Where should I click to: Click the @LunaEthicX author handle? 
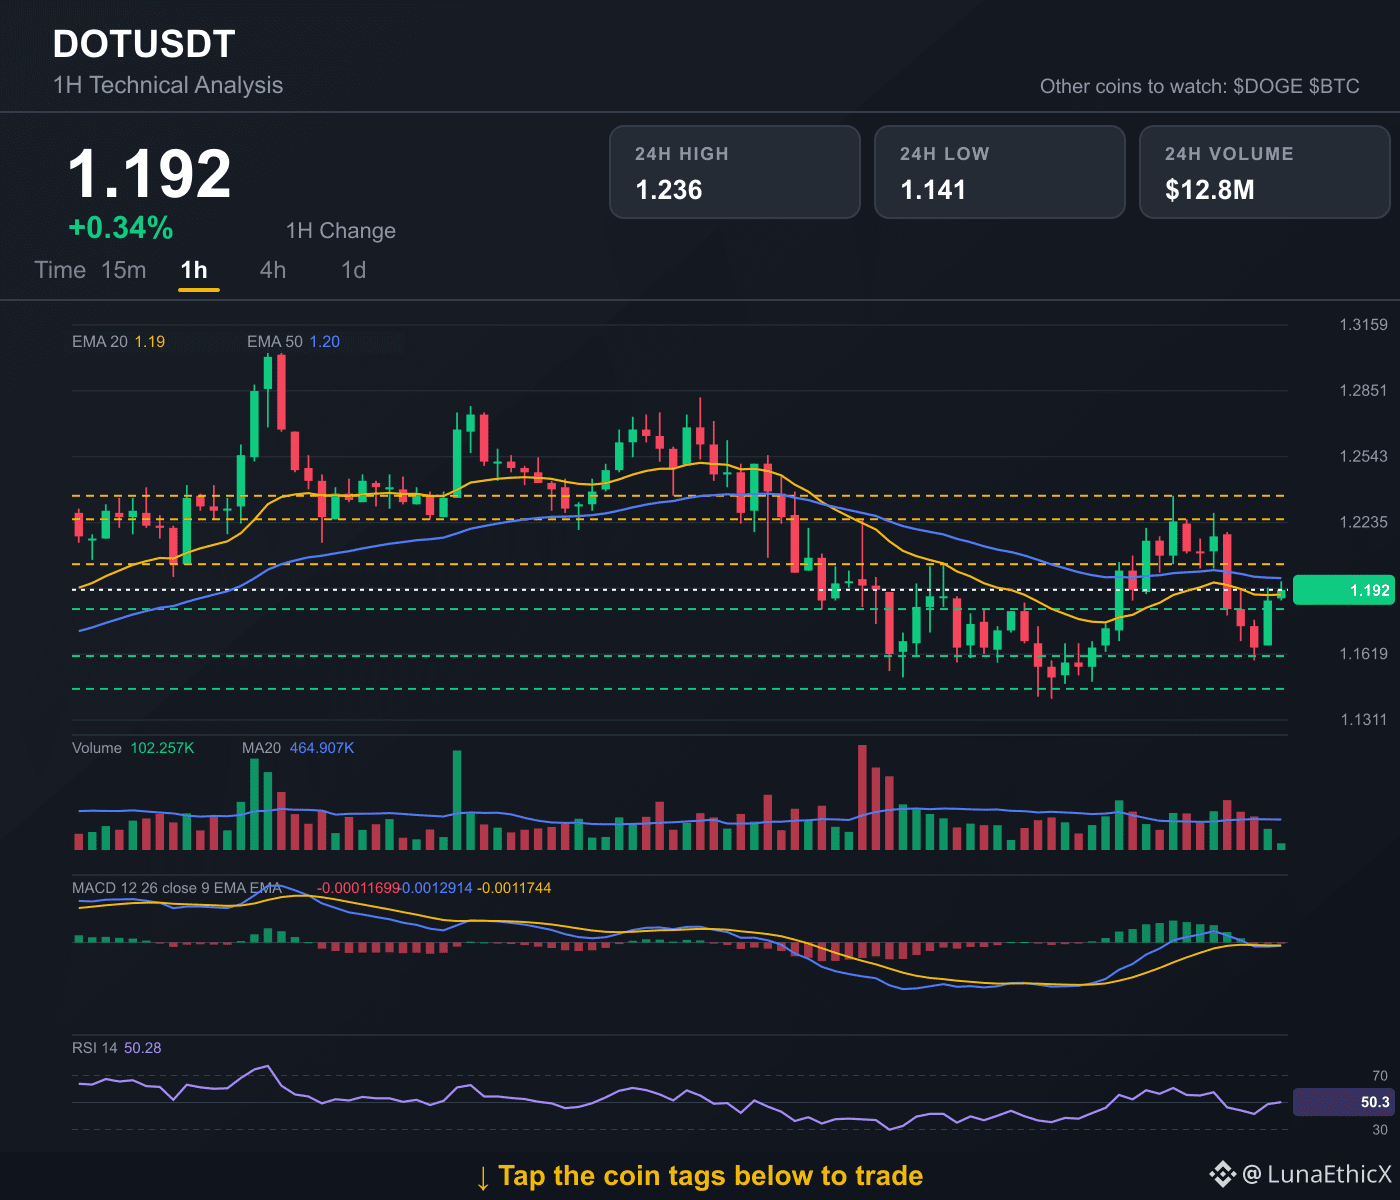1316,1174
